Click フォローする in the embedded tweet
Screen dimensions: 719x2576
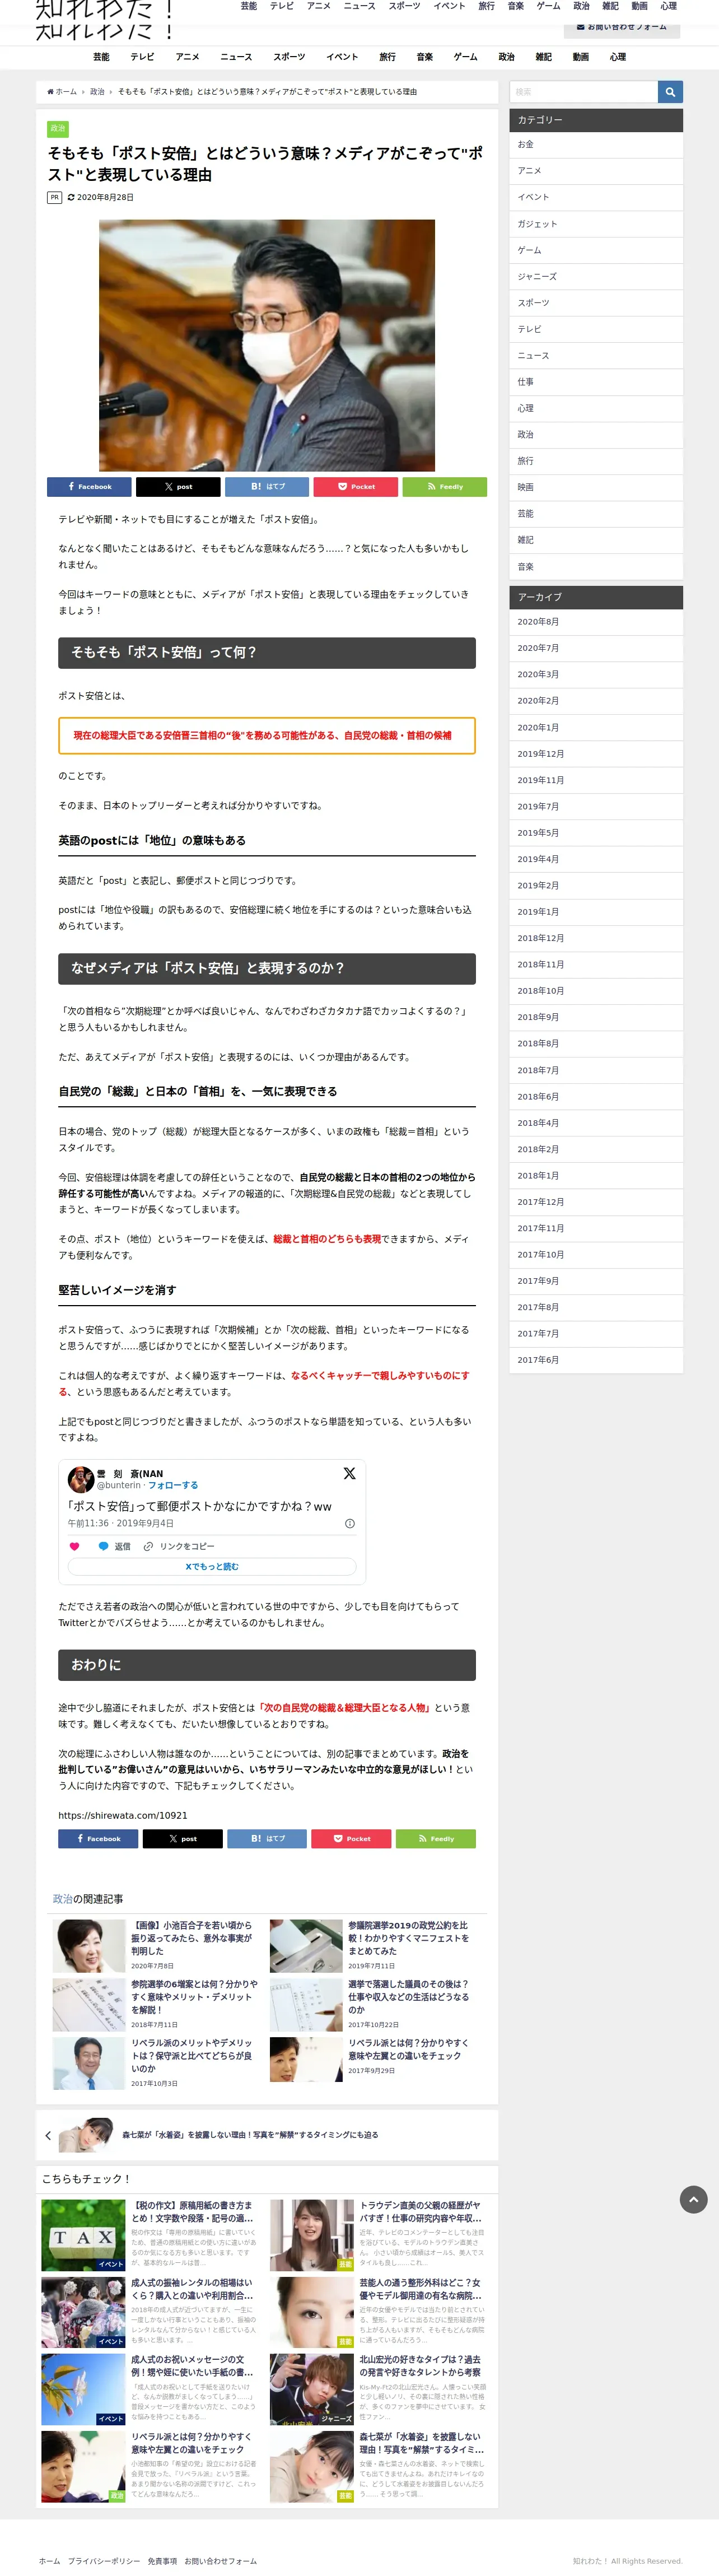click(173, 1485)
